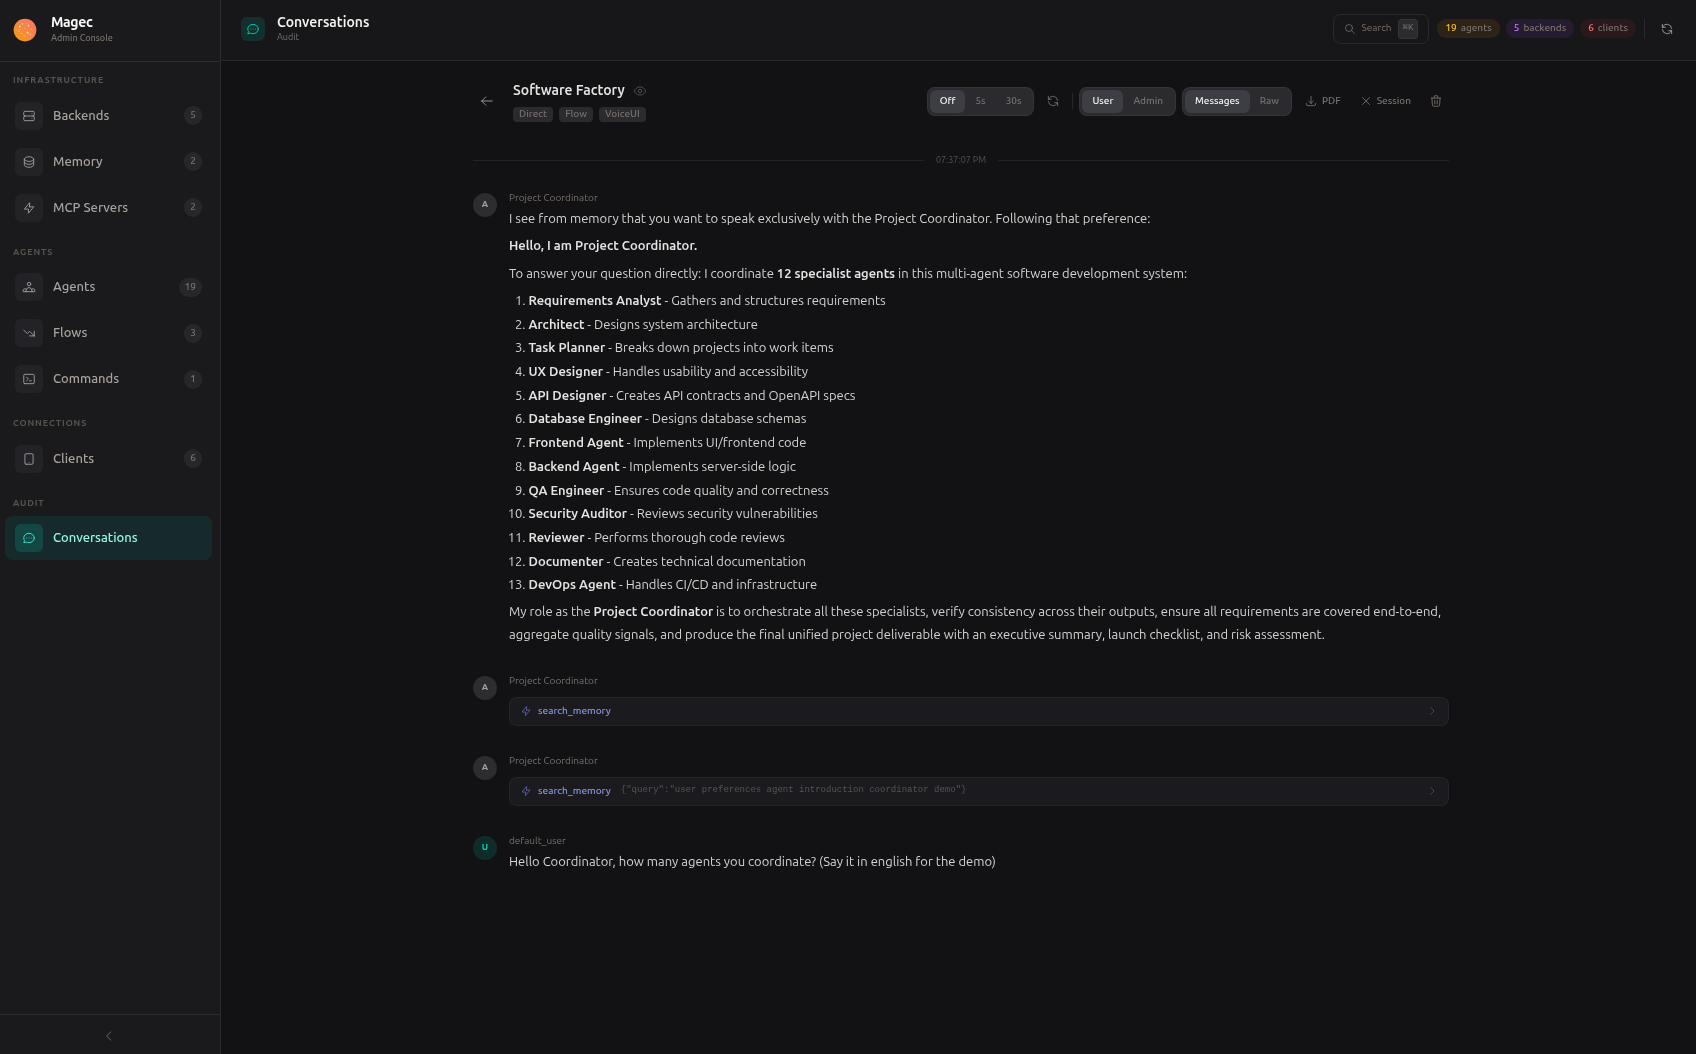
Task: Click the refresh icon in the top bar
Action: pos(1667,28)
